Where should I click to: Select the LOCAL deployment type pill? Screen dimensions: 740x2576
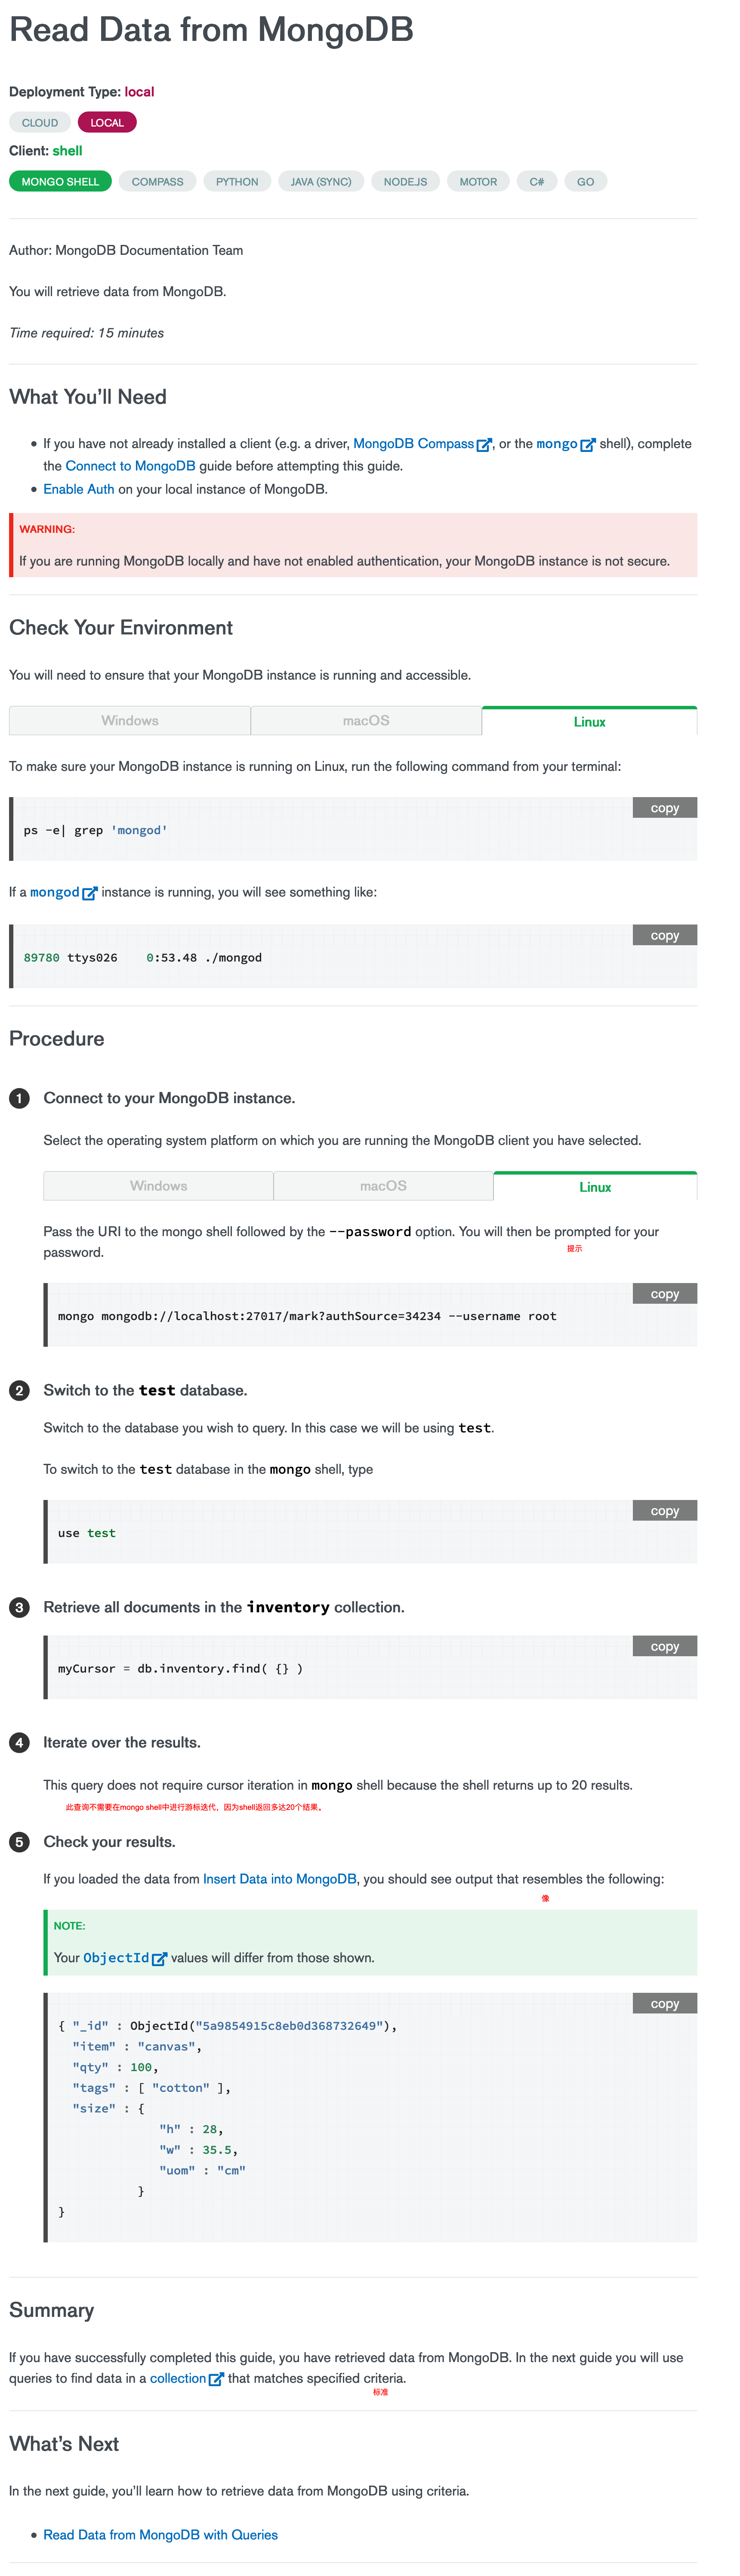pyautogui.click(x=107, y=122)
